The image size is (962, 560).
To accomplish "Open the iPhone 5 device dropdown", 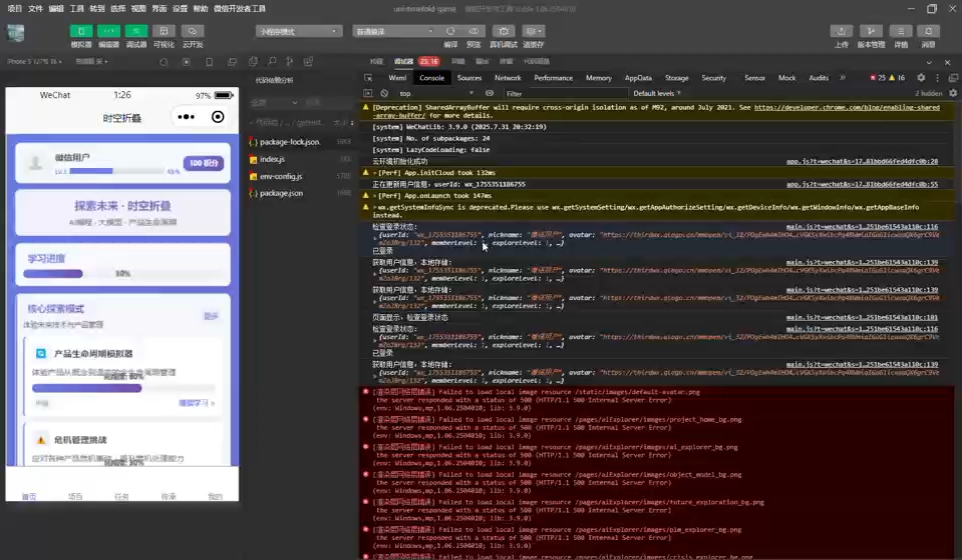I will pos(34,61).
